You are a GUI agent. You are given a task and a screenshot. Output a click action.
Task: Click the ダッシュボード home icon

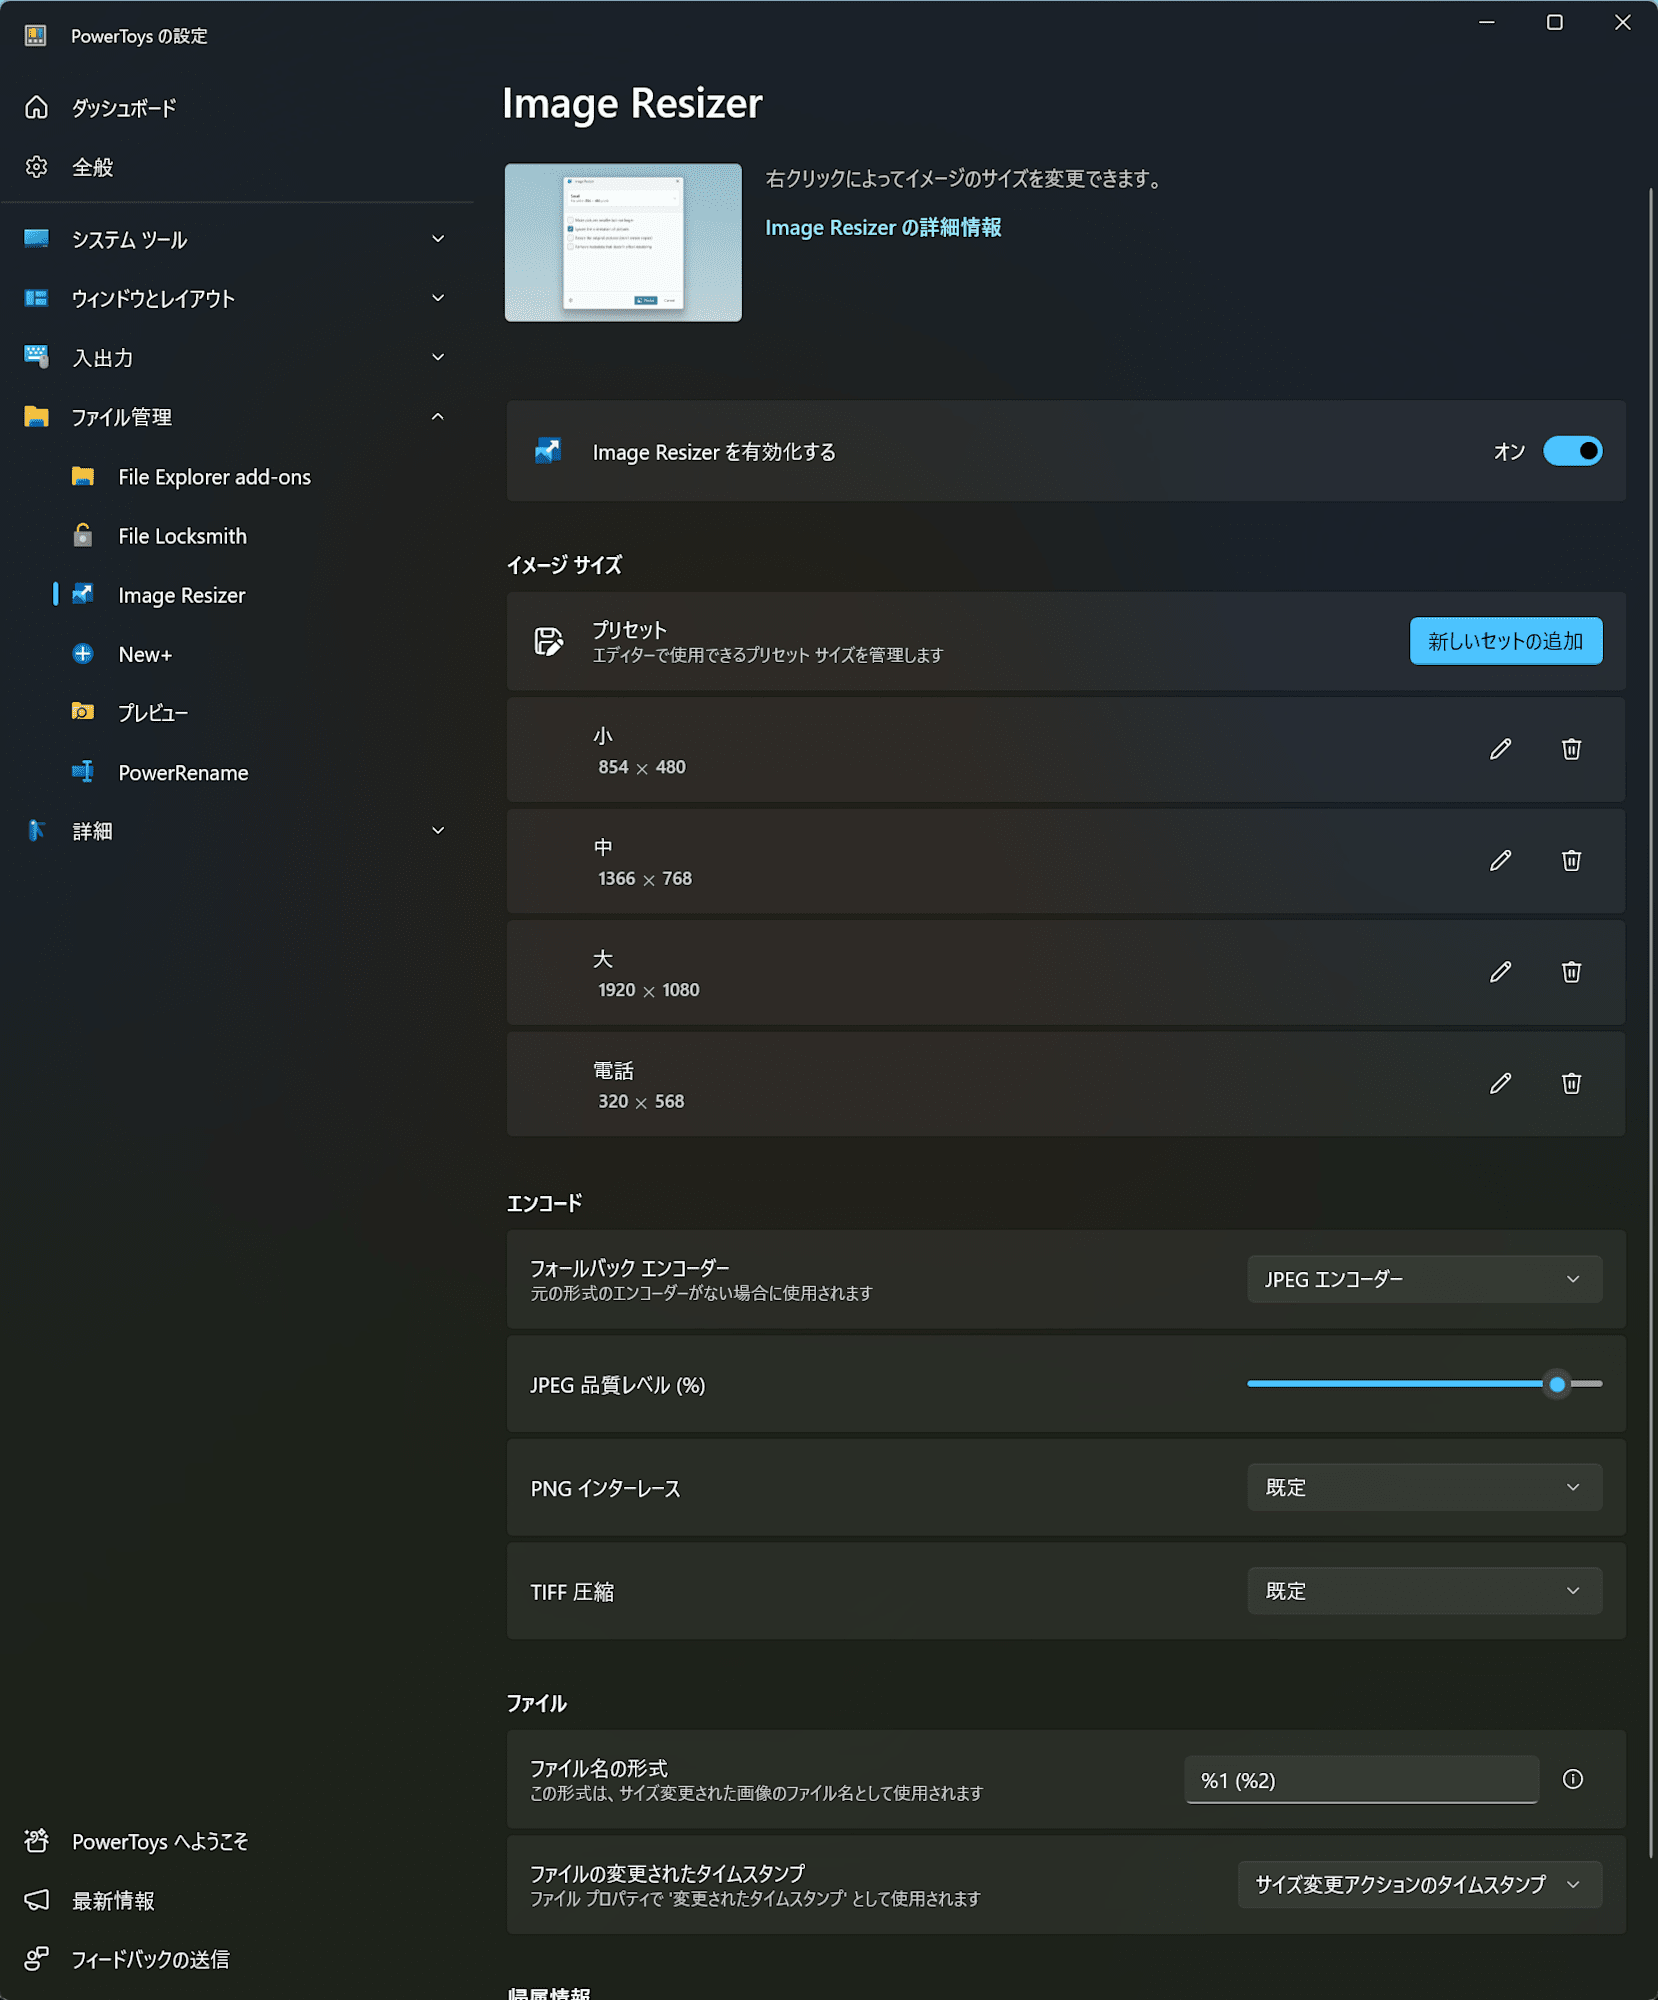tap(36, 108)
